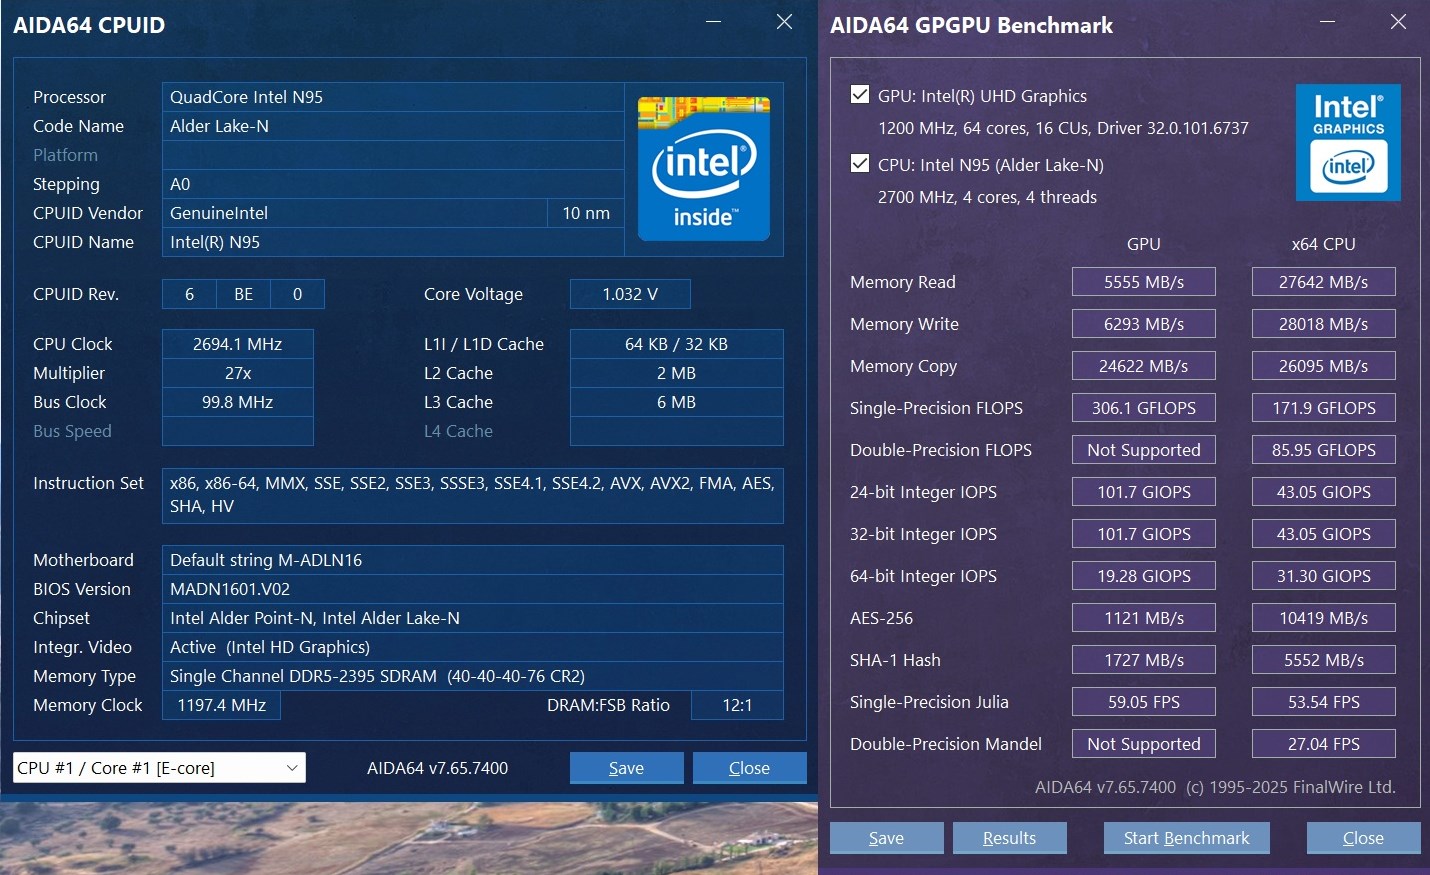The height and width of the screenshot is (875, 1430).
Task: Click the Chipset value 'Intel Alder Point-N'
Action: pyautogui.click(x=473, y=618)
